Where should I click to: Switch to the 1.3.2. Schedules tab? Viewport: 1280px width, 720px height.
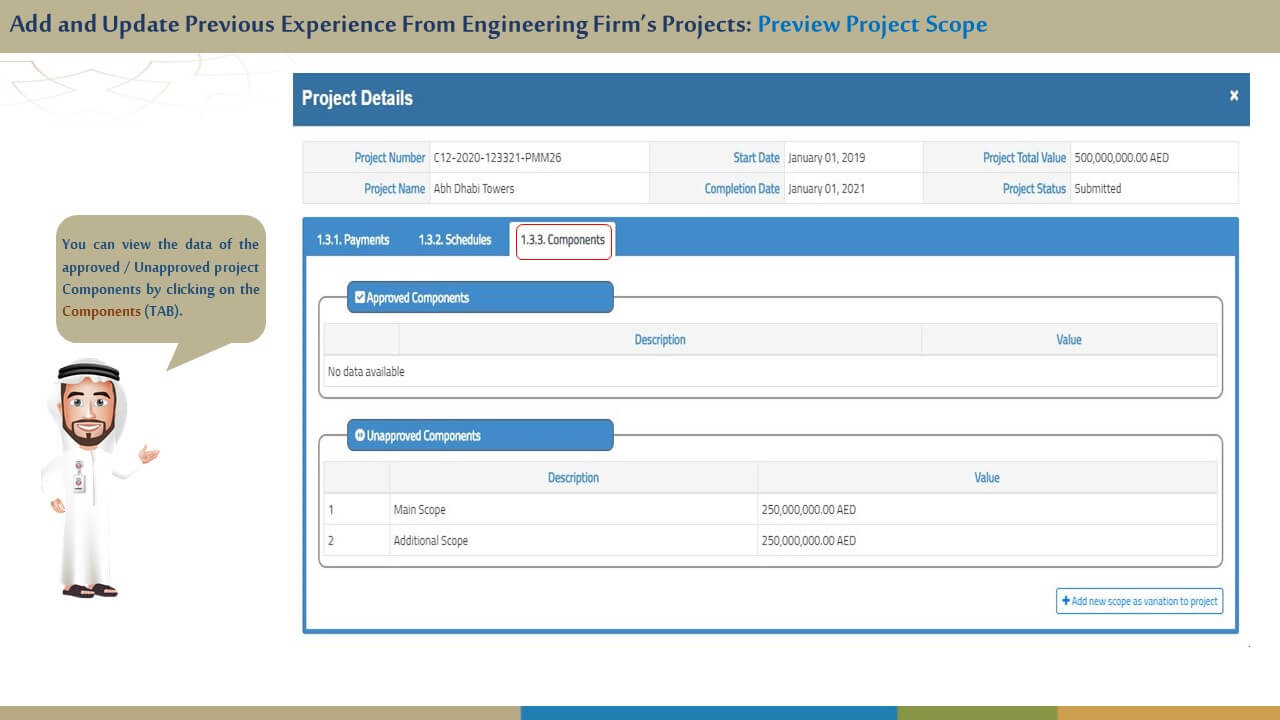(x=455, y=240)
